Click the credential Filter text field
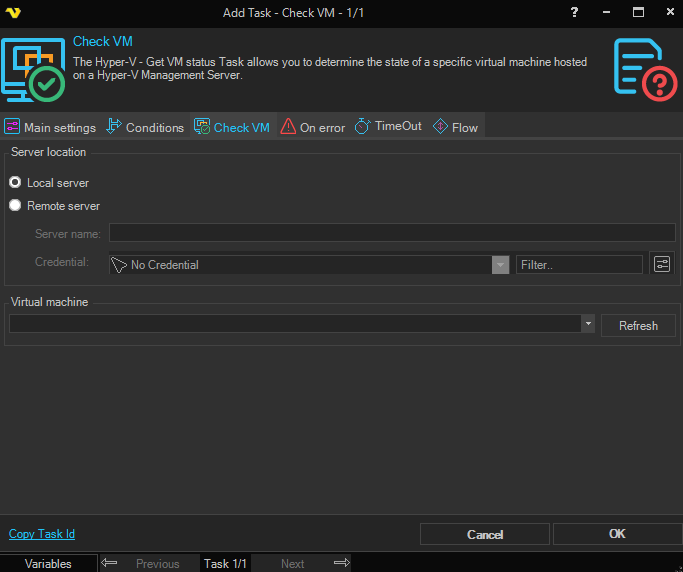Viewport: 683px width, 572px height. (x=579, y=265)
